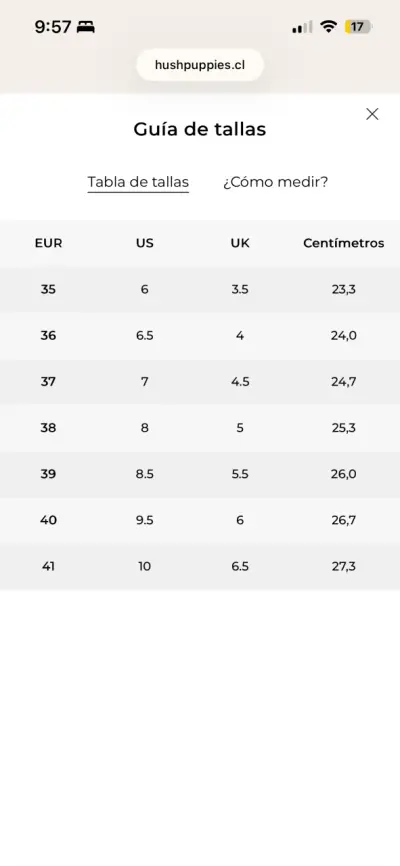Tap US size 9.5 cell
This screenshot has height=866, width=400.
(x=144, y=520)
